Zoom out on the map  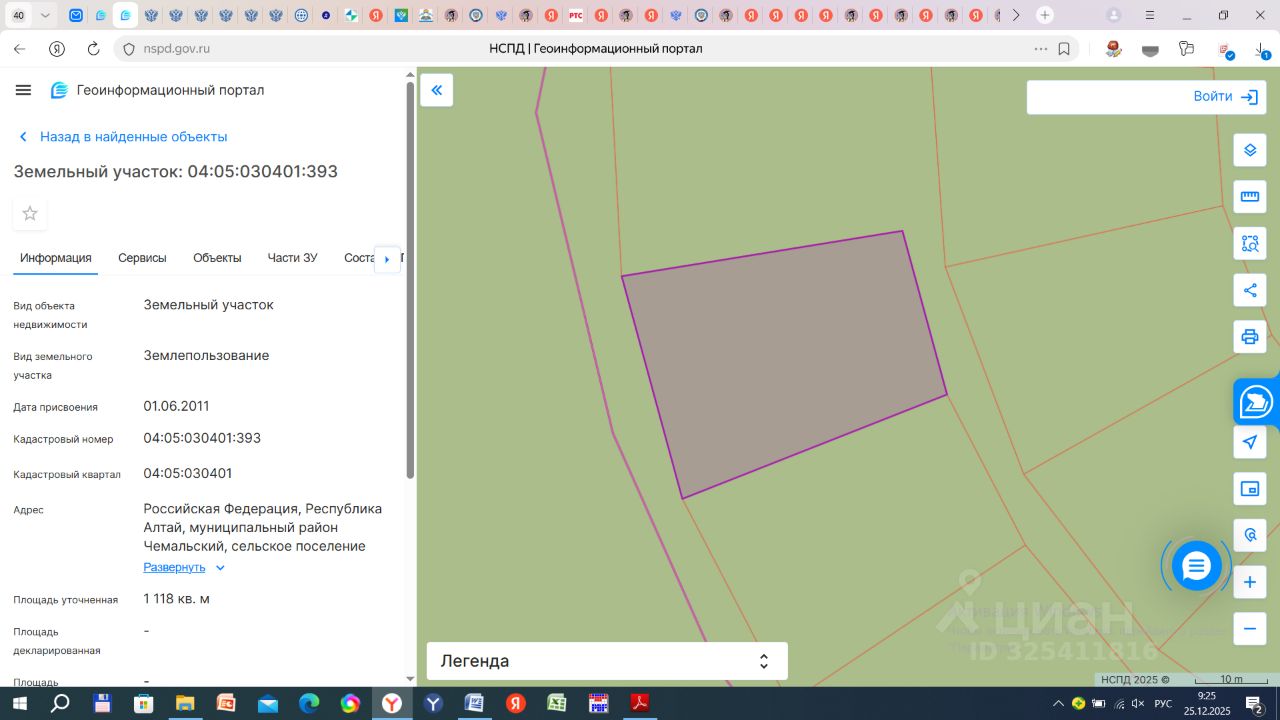click(x=1250, y=629)
